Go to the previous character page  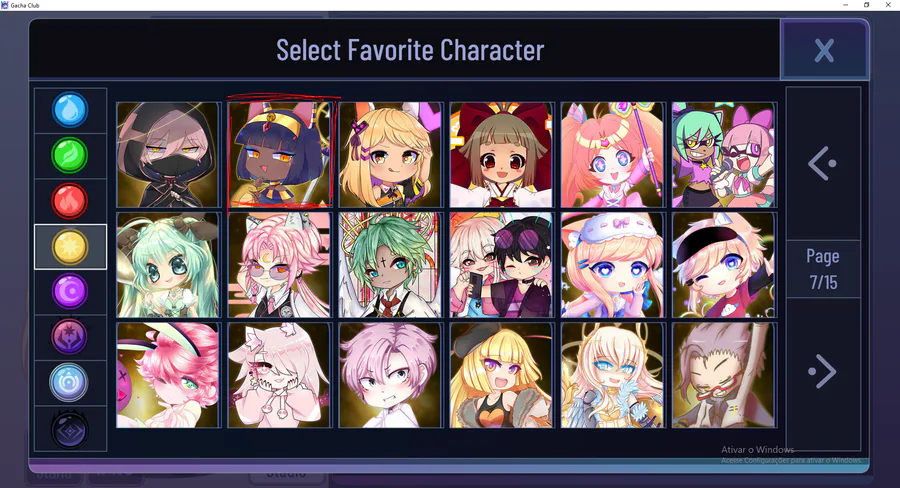[x=823, y=164]
